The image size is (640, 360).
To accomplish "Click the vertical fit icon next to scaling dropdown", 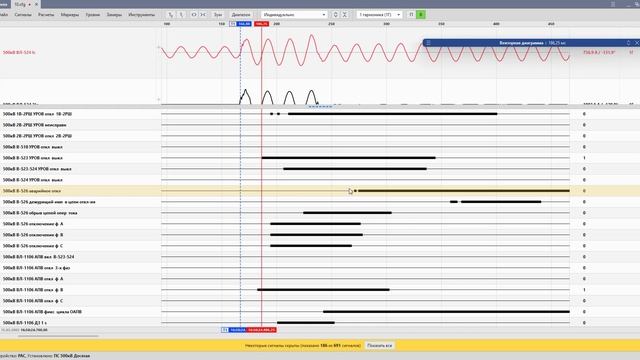I will click(336, 15).
